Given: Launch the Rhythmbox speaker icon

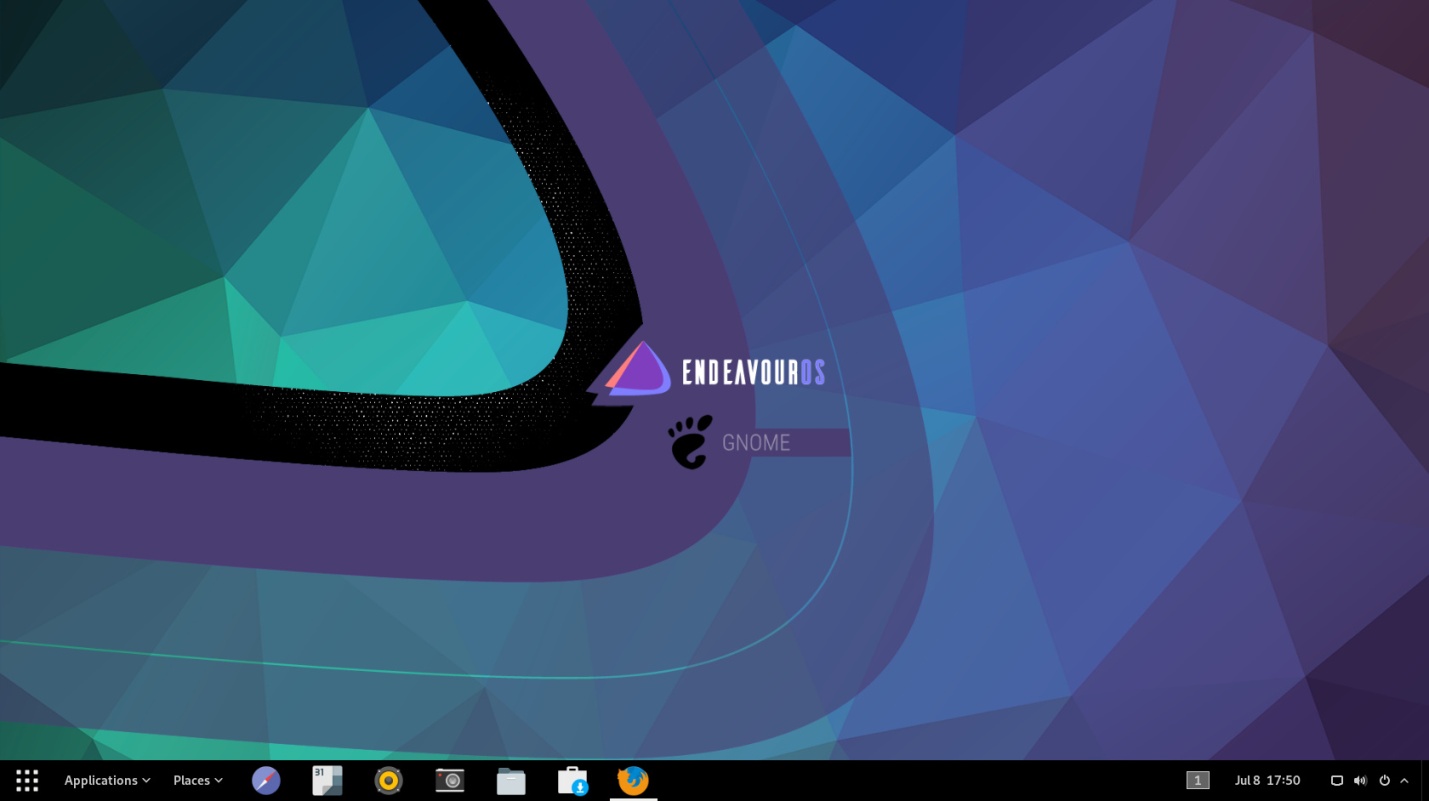Looking at the screenshot, I should (x=388, y=780).
